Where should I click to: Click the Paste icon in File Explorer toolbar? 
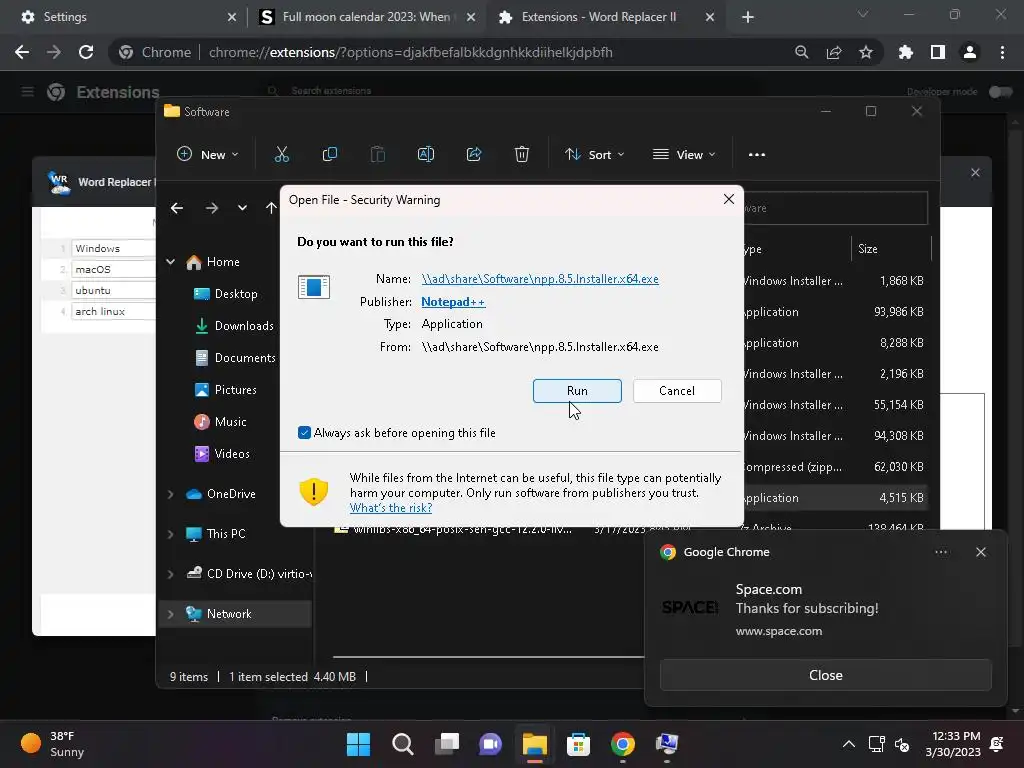[377, 154]
